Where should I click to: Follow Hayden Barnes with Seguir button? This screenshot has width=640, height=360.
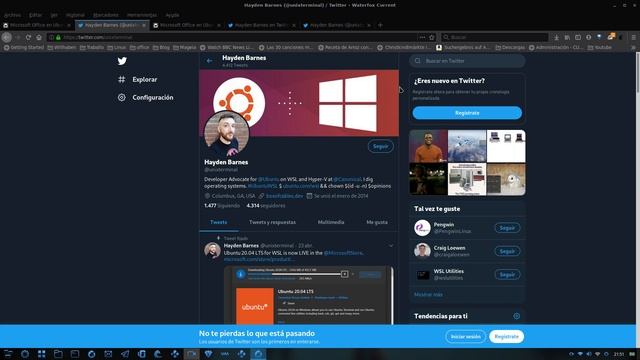click(380, 146)
